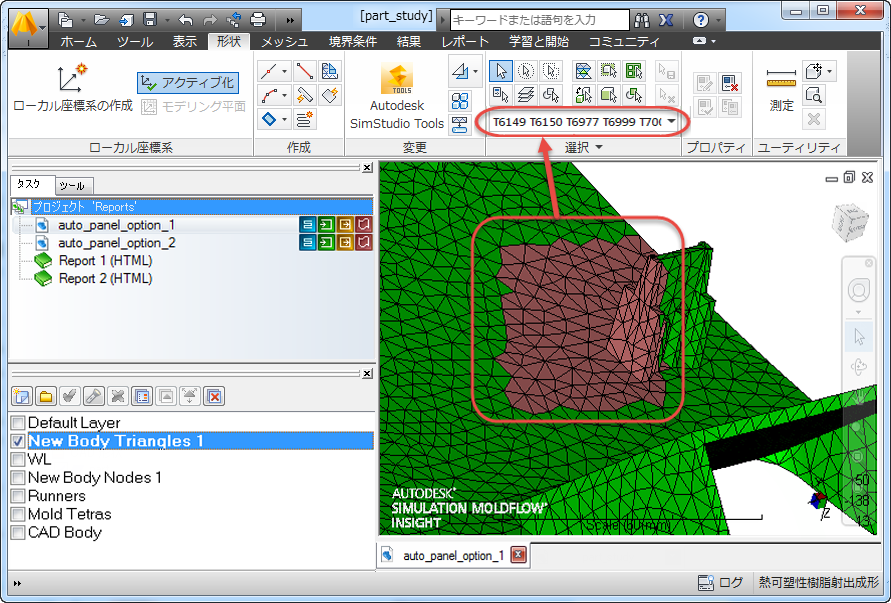Select the ツール panel tab
Image resolution: width=891 pixels, height=603 pixels.
tap(72, 186)
